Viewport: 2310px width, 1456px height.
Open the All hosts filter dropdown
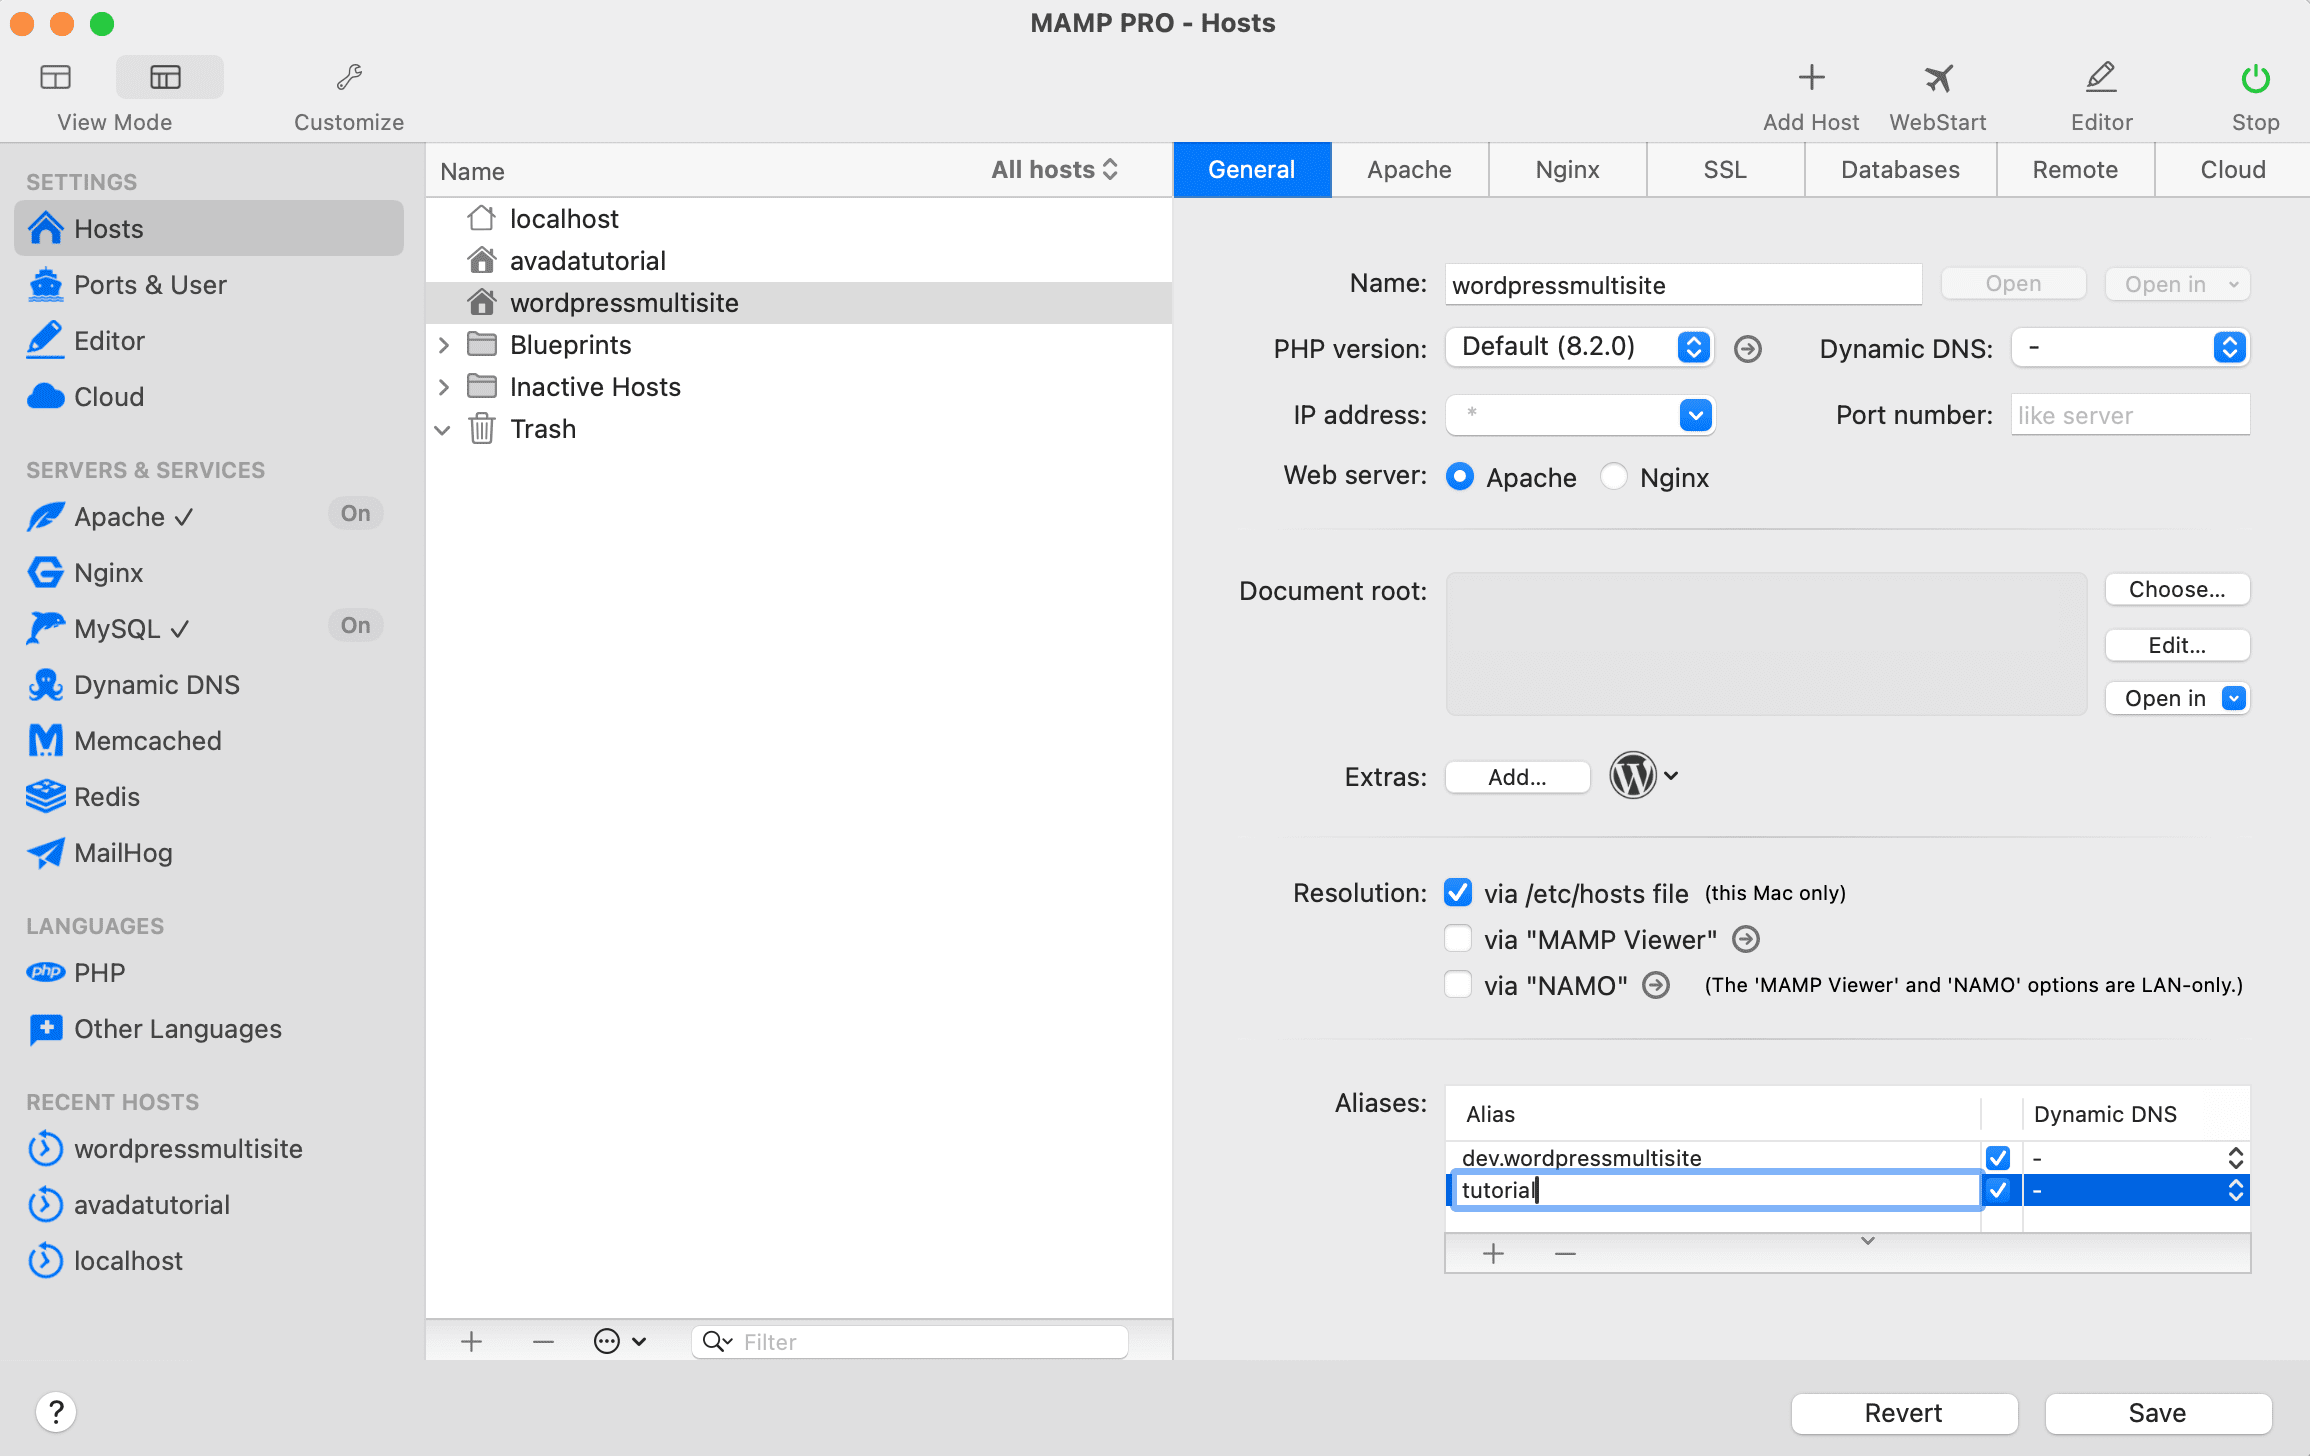pyautogui.click(x=1054, y=170)
